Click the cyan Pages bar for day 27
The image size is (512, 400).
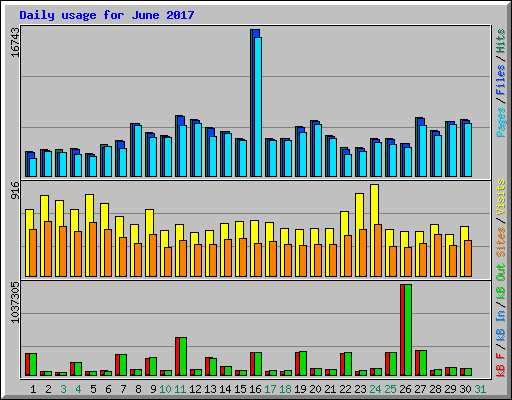tap(423, 151)
